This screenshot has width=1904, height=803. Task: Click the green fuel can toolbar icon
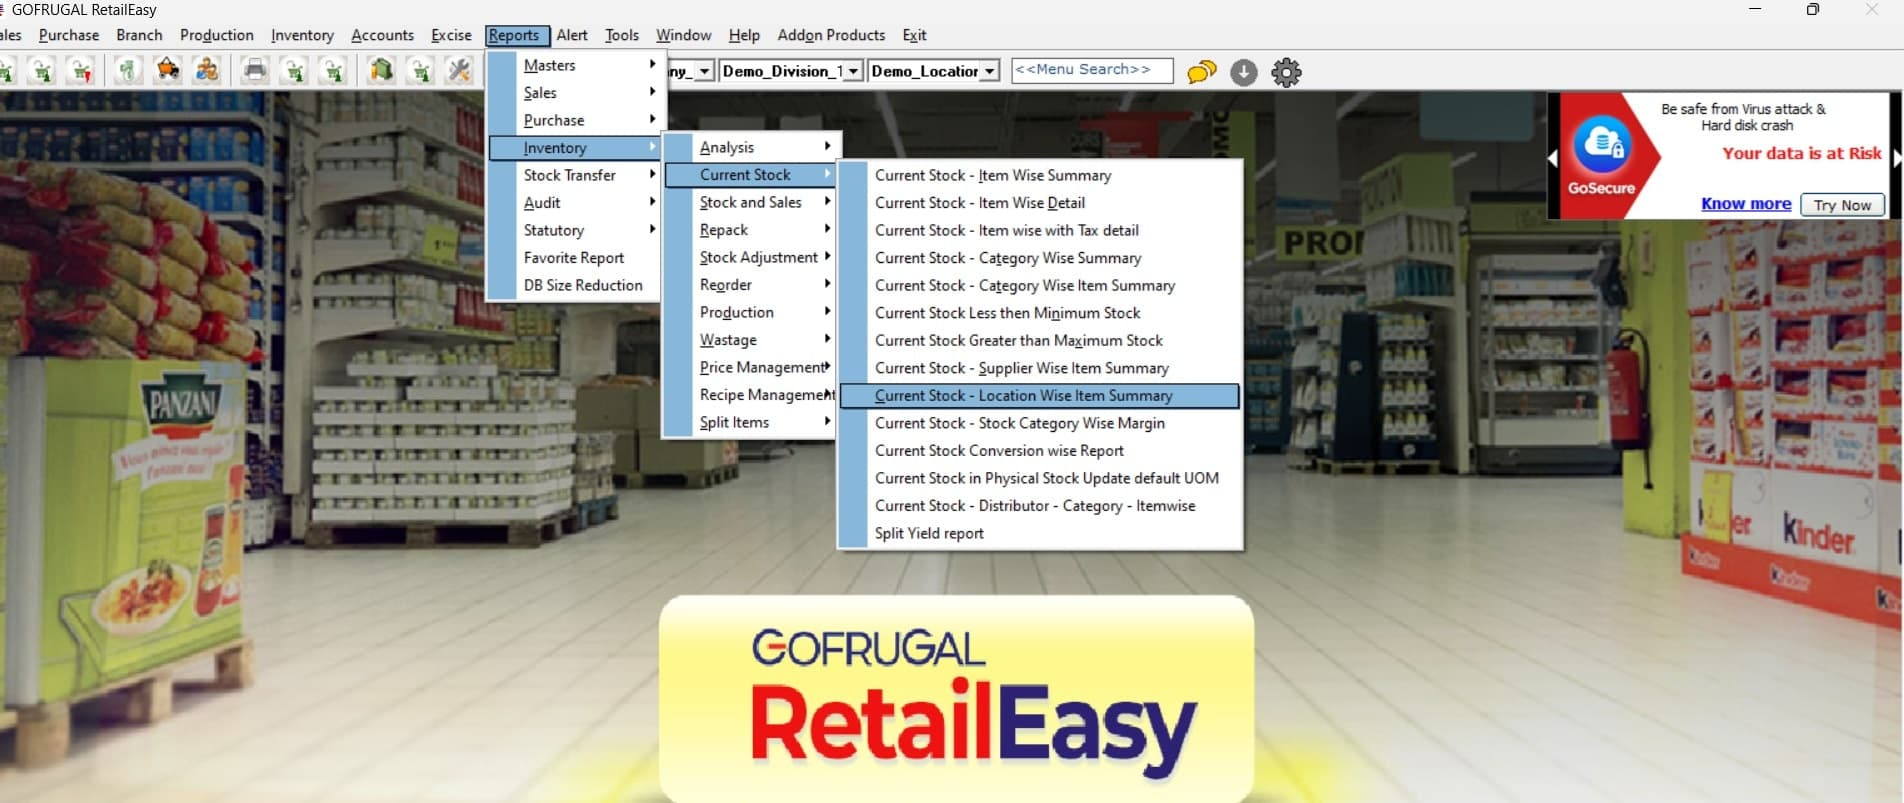[381, 71]
